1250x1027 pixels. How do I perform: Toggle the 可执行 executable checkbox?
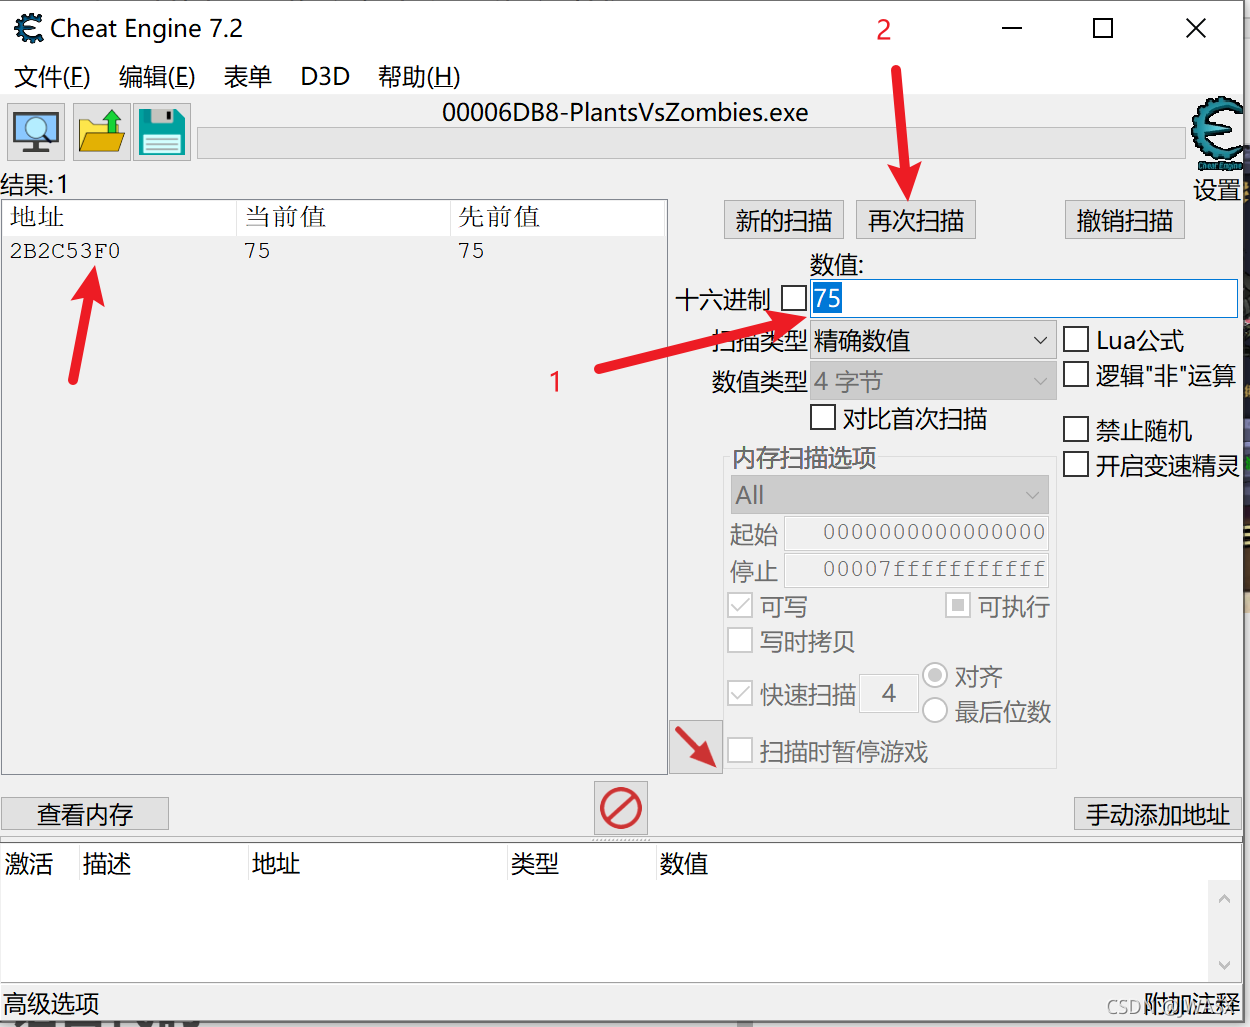[958, 605]
